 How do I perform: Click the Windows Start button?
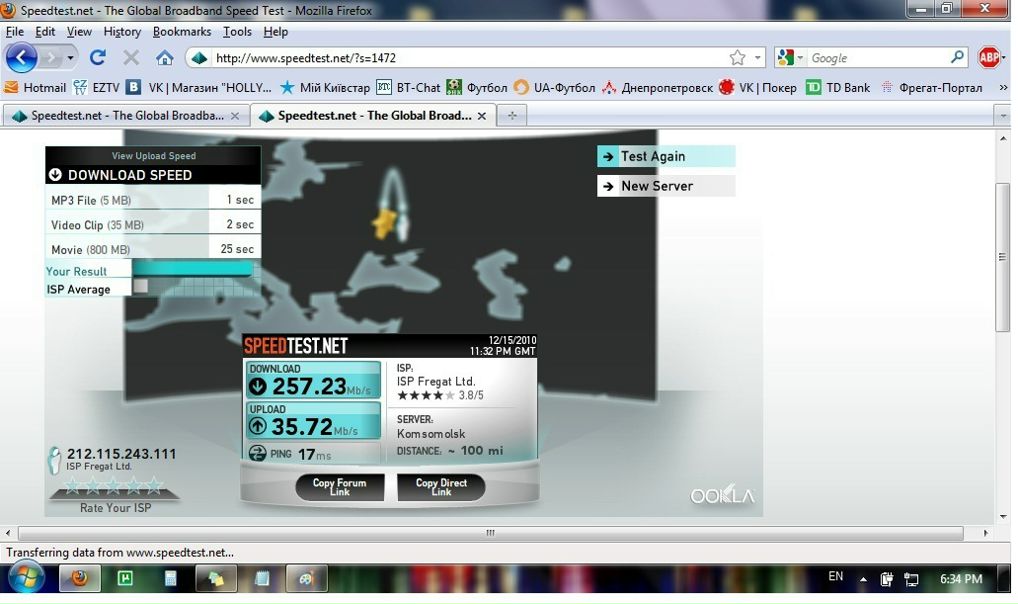pyautogui.click(x=25, y=578)
